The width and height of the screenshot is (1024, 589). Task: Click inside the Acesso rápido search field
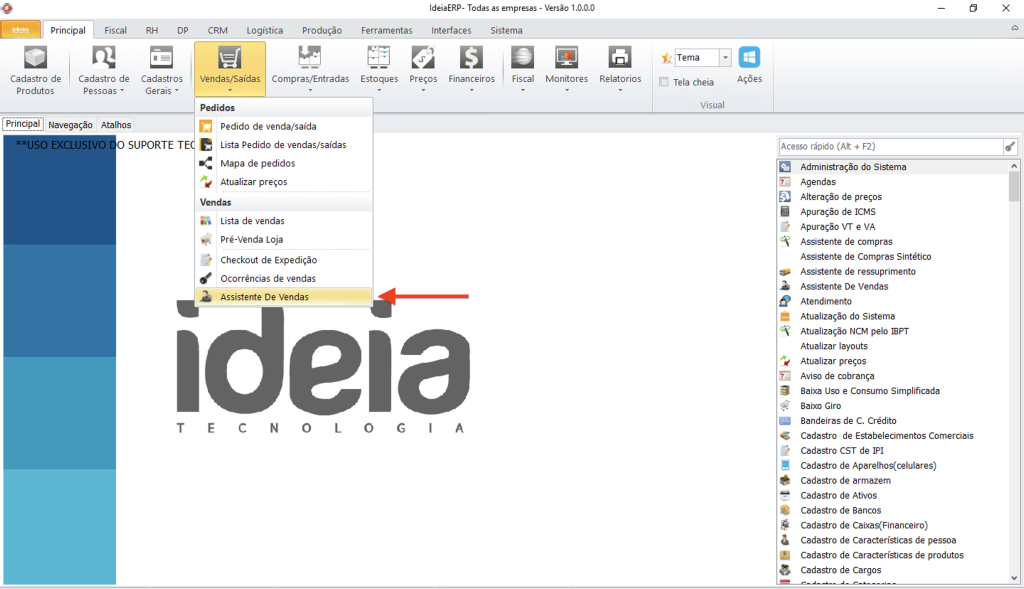(888, 147)
